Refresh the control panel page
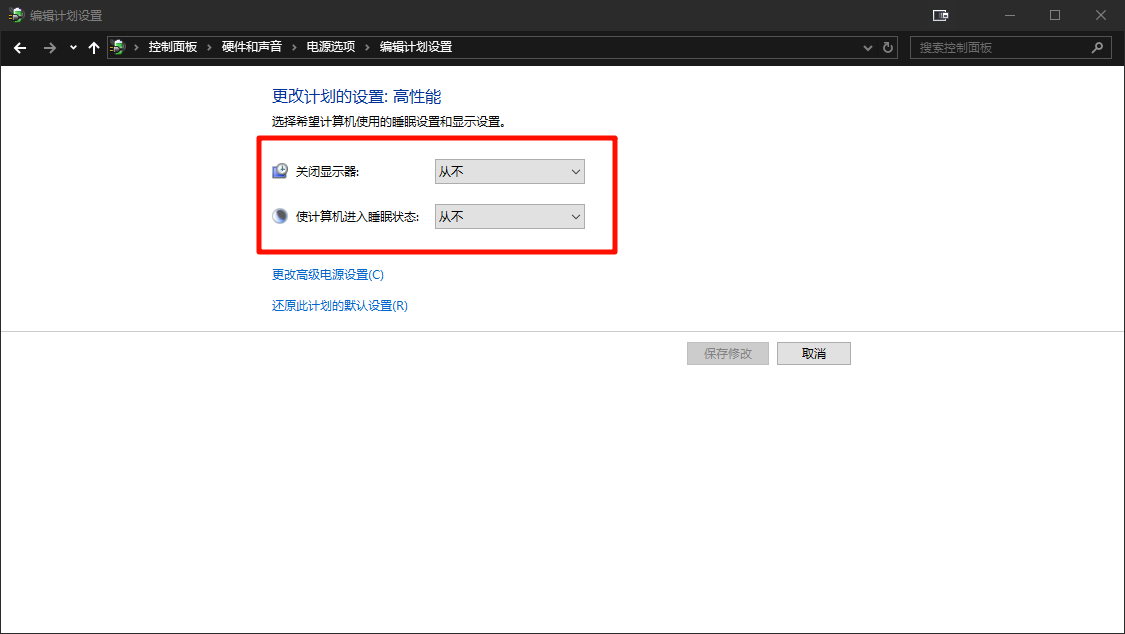Image resolution: width=1125 pixels, height=634 pixels. pyautogui.click(x=888, y=47)
